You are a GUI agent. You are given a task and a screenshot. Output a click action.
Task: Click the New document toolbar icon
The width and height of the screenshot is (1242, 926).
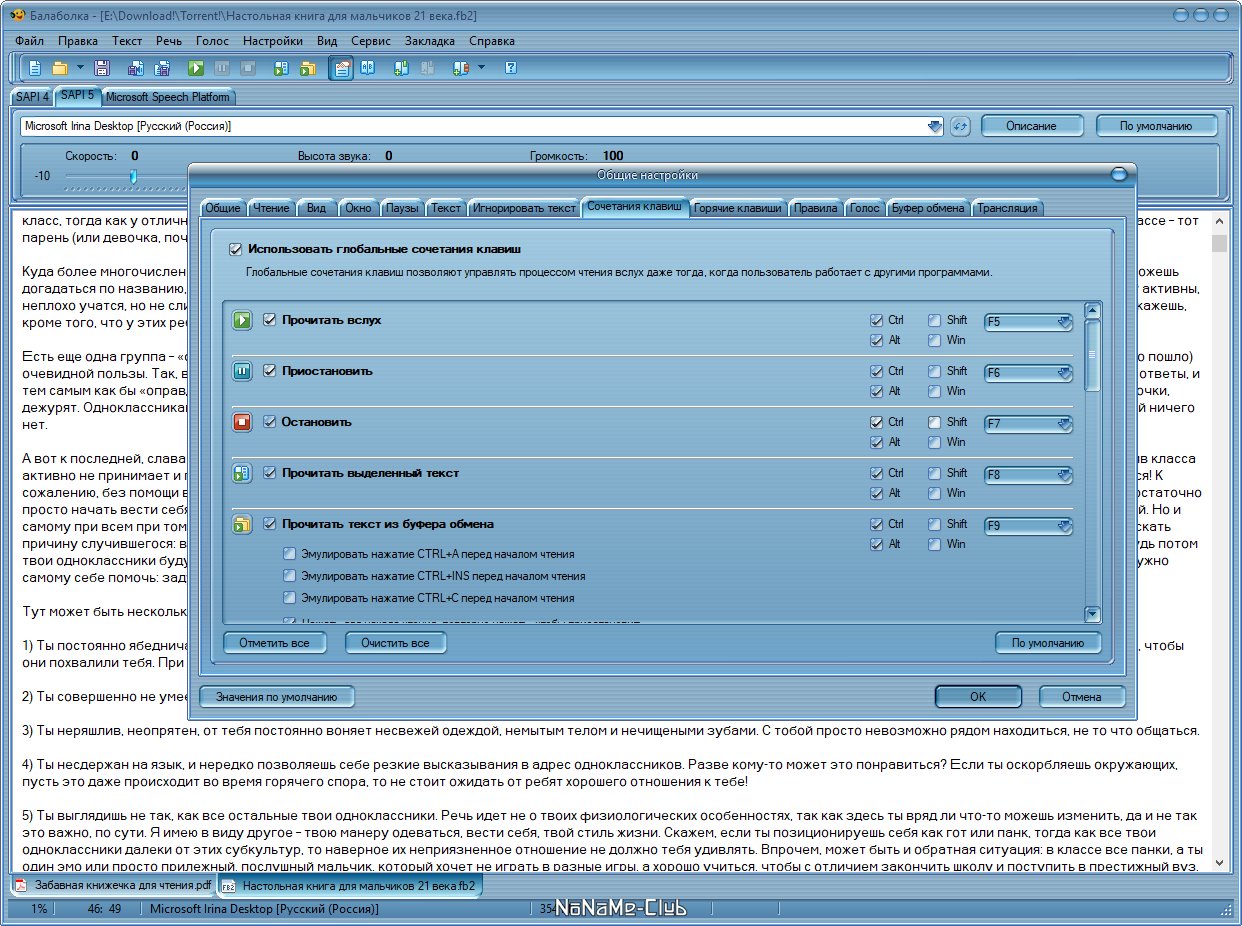35,68
